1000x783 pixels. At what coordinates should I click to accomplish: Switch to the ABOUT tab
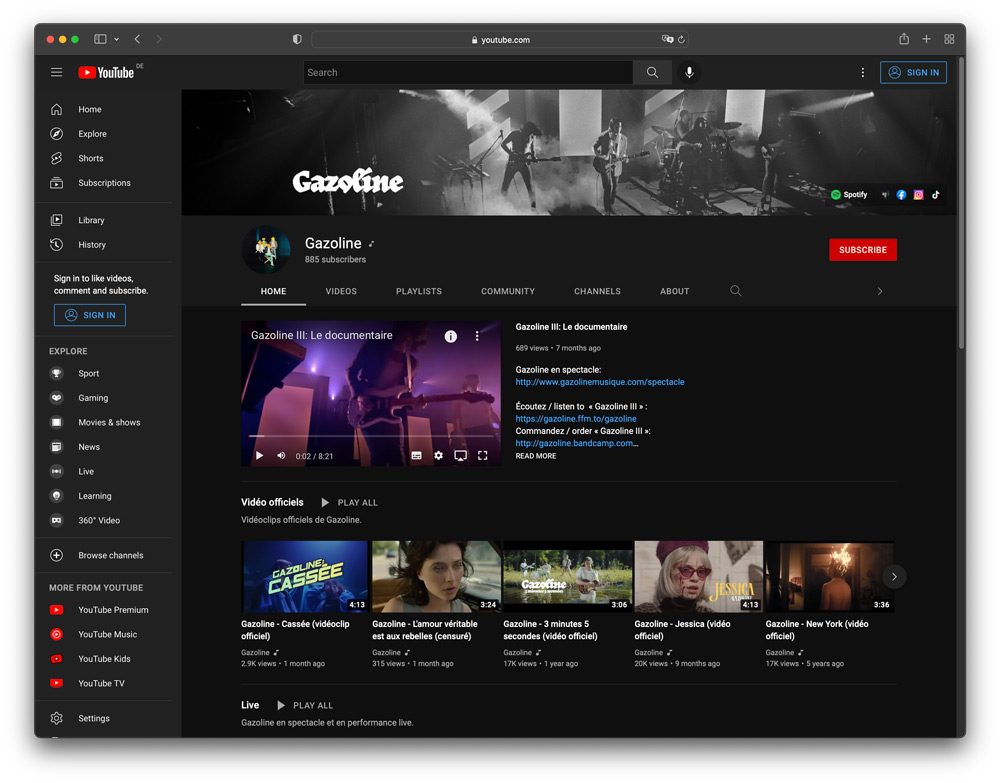pos(674,291)
